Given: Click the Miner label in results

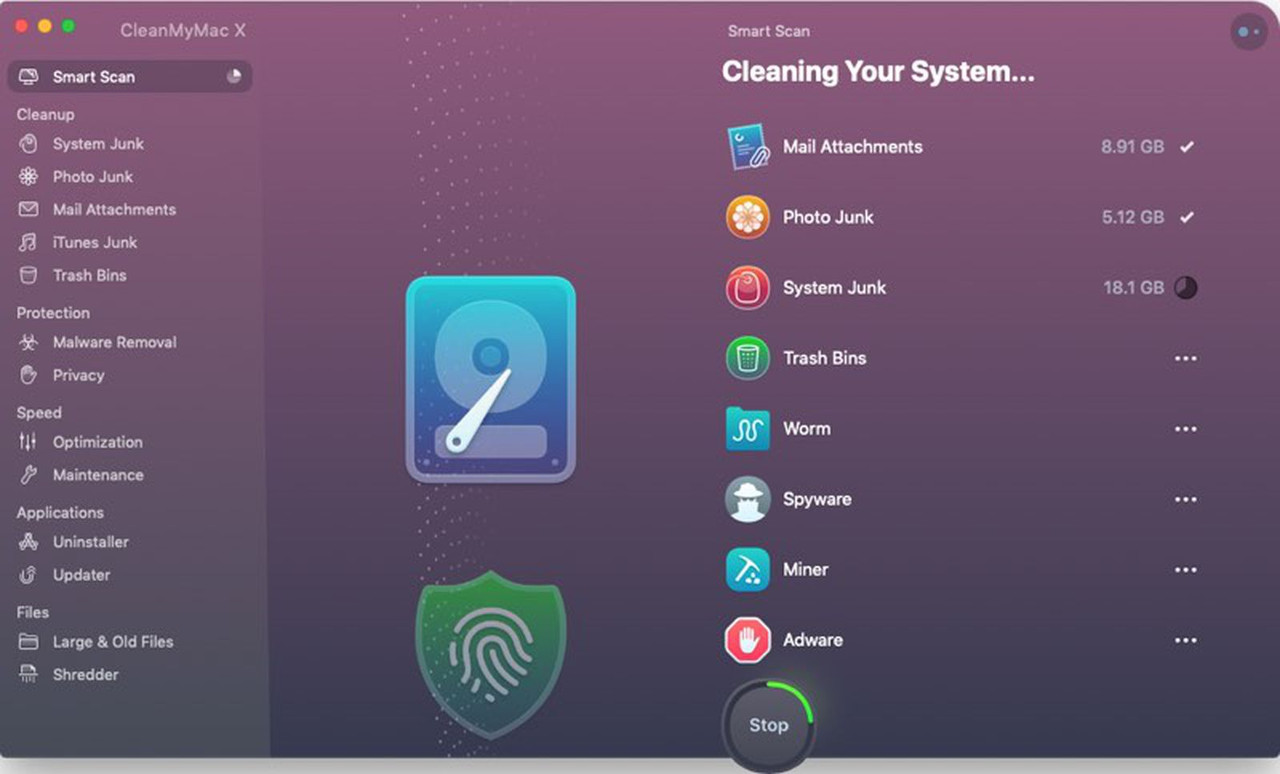Looking at the screenshot, I should [805, 570].
